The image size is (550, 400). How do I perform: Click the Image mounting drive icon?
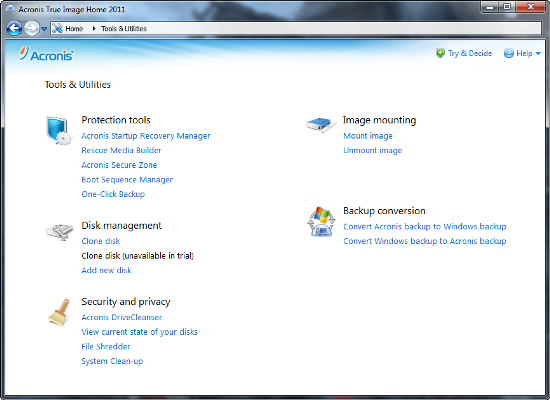320,125
